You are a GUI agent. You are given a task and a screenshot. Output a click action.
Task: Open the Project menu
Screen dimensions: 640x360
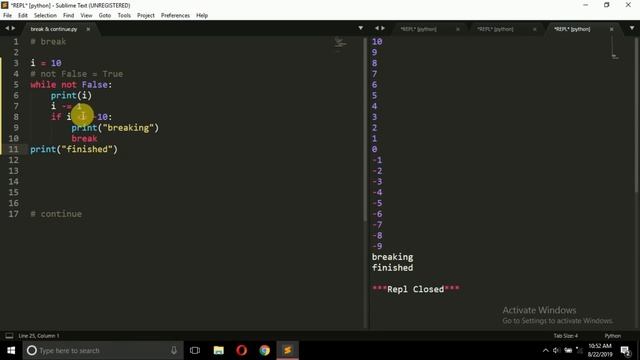click(146, 16)
